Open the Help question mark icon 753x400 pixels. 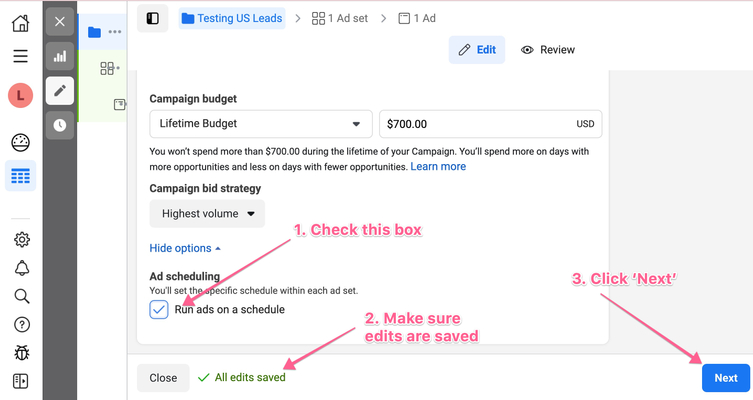[21, 324]
